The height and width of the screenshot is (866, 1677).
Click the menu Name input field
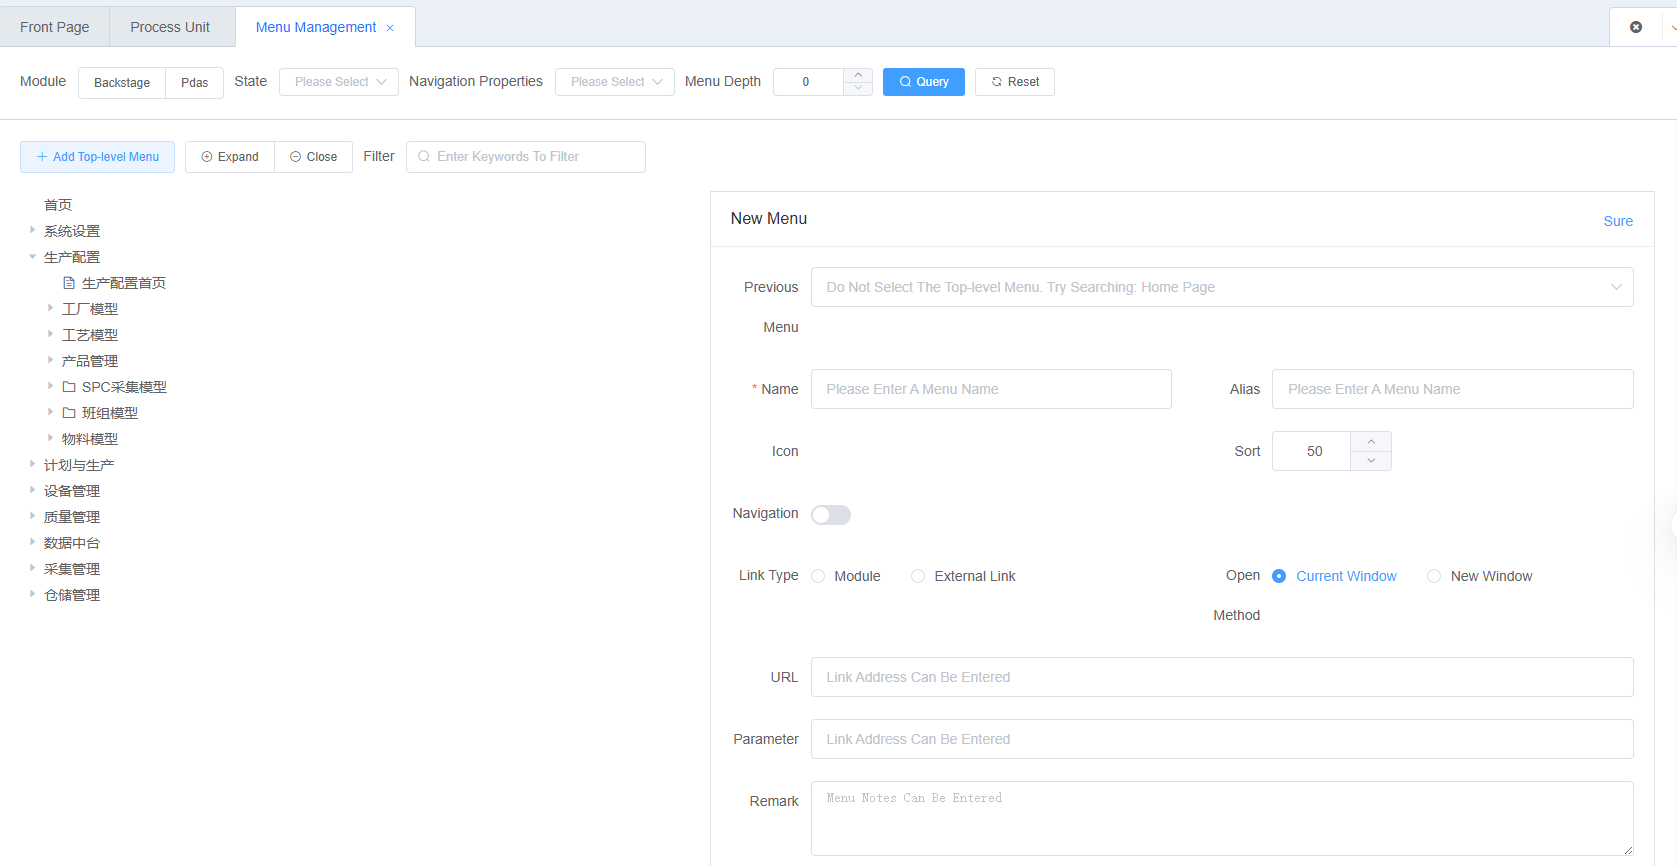coord(991,389)
